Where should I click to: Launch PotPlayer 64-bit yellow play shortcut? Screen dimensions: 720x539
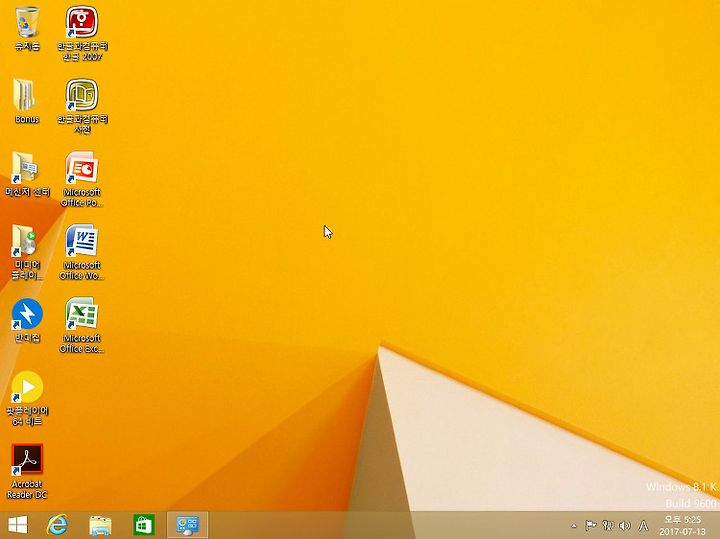coord(27,398)
